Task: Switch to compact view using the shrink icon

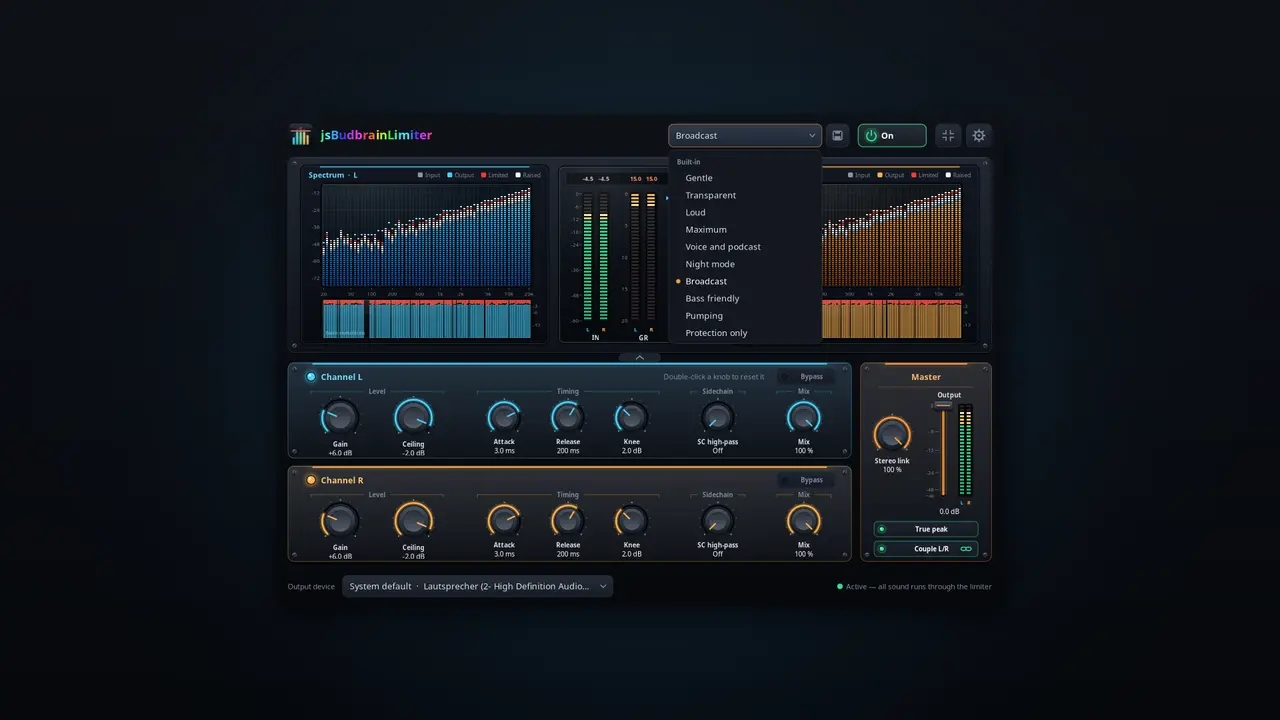Action: 948,135
